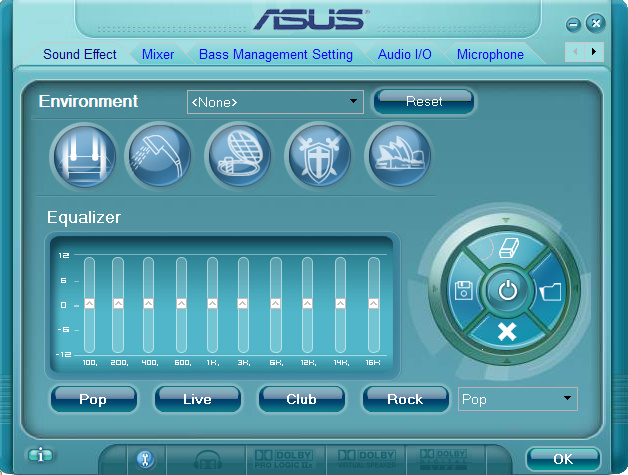Click the Reset button
The width and height of the screenshot is (628, 475).
click(x=424, y=101)
